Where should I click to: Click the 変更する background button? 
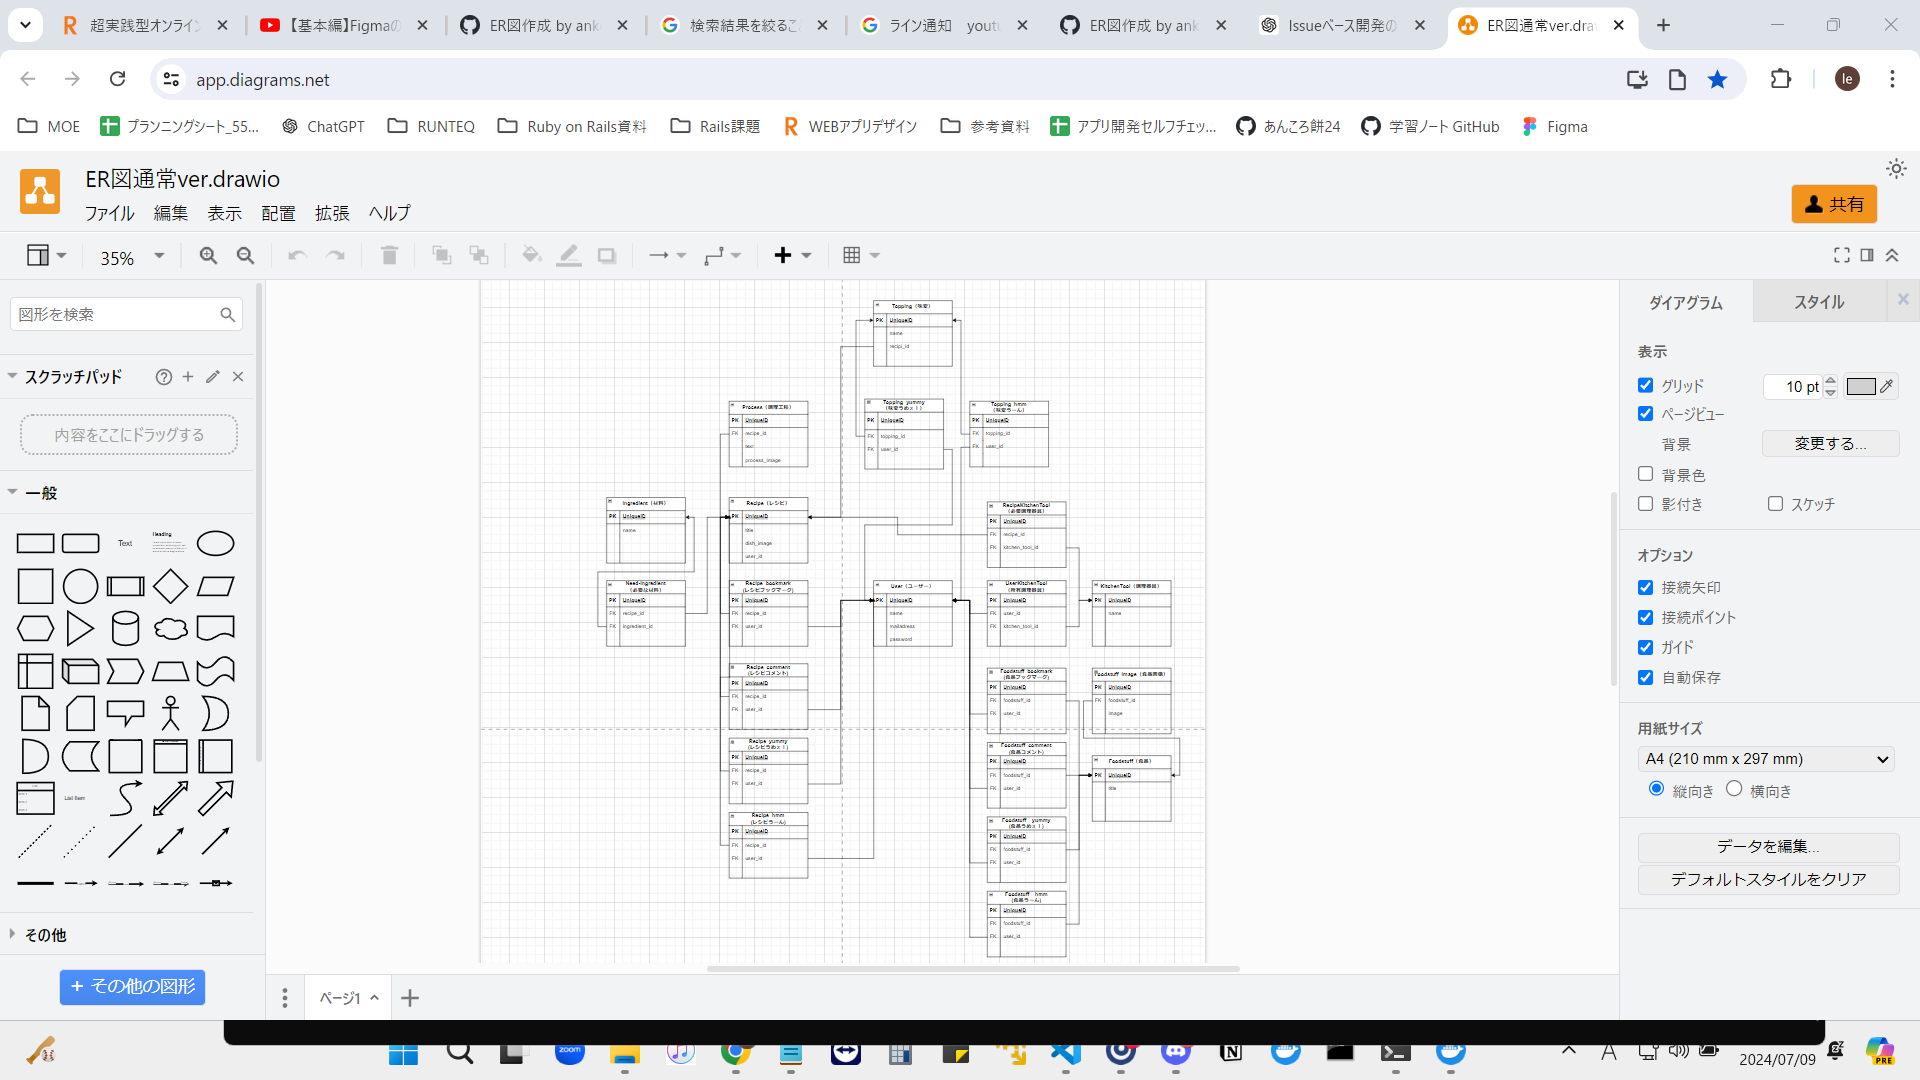(1830, 444)
